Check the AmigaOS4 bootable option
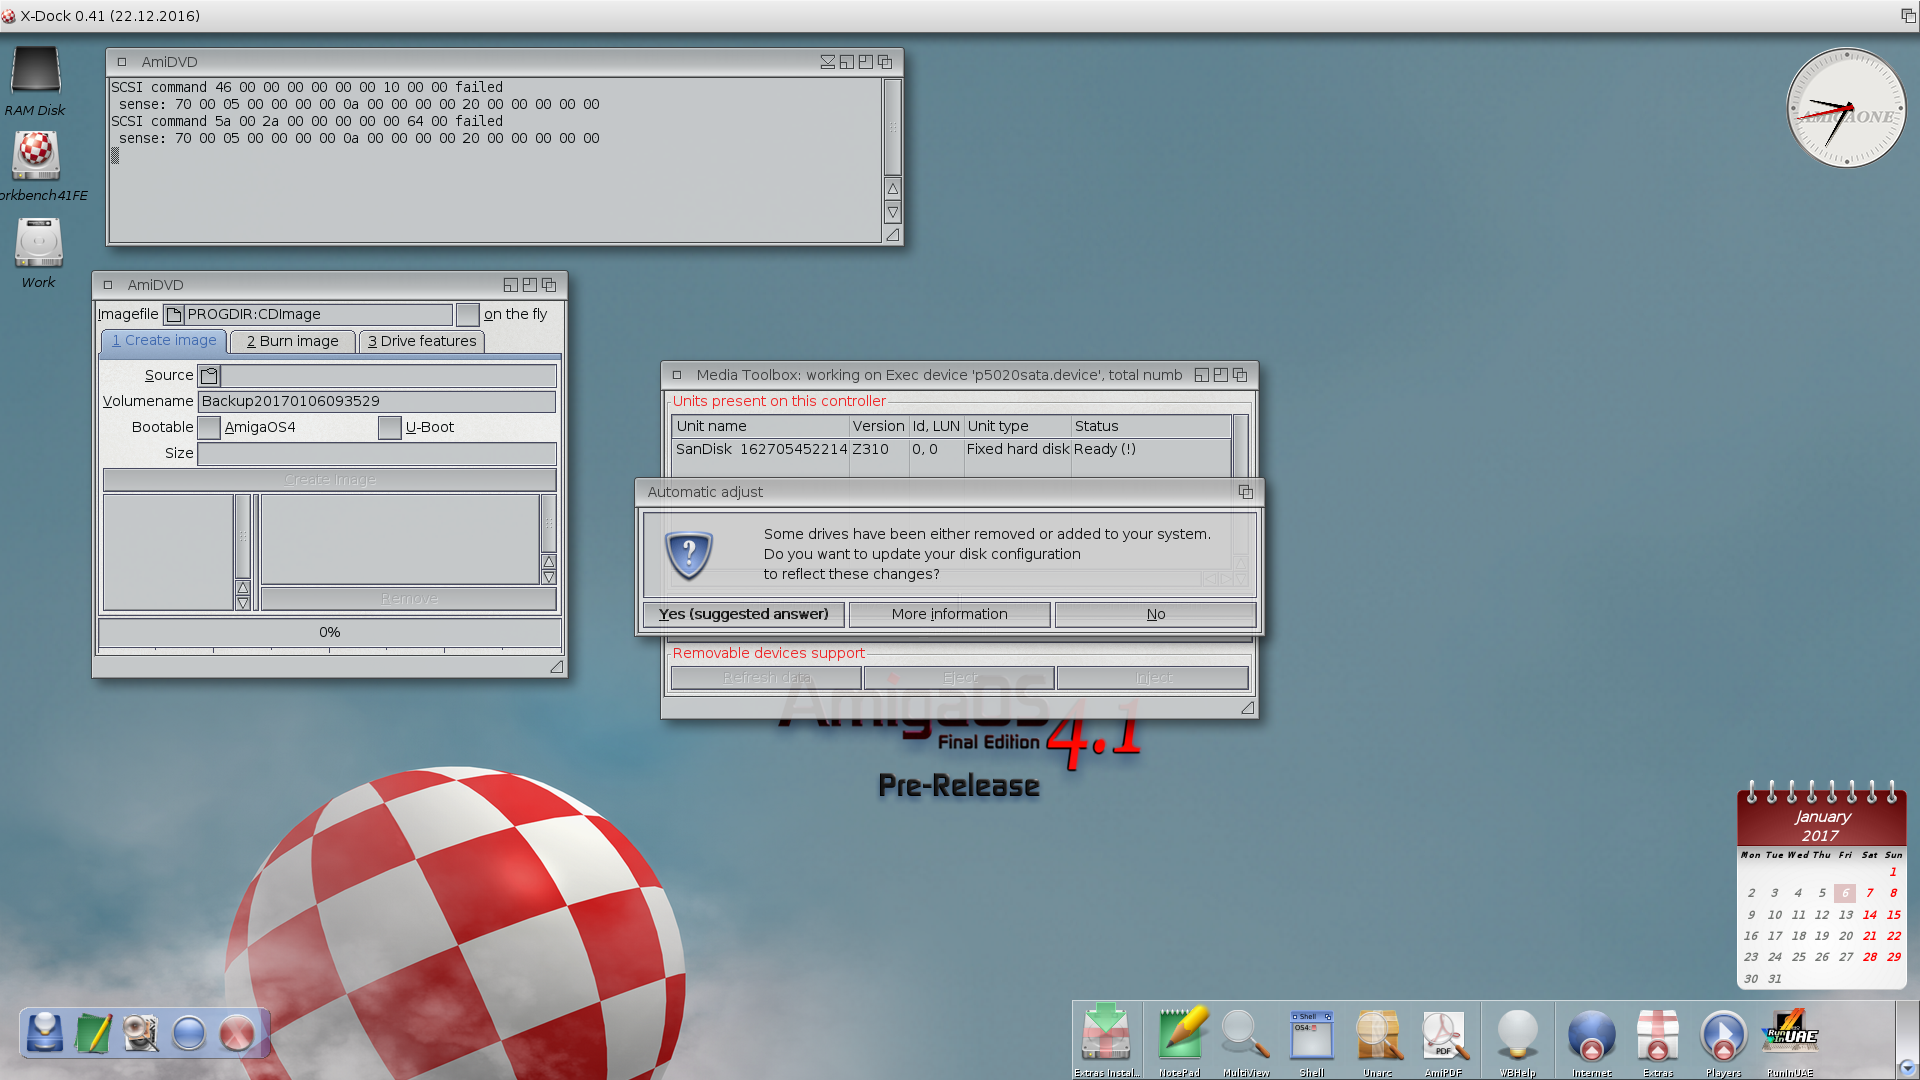The image size is (1920, 1080). (x=209, y=428)
